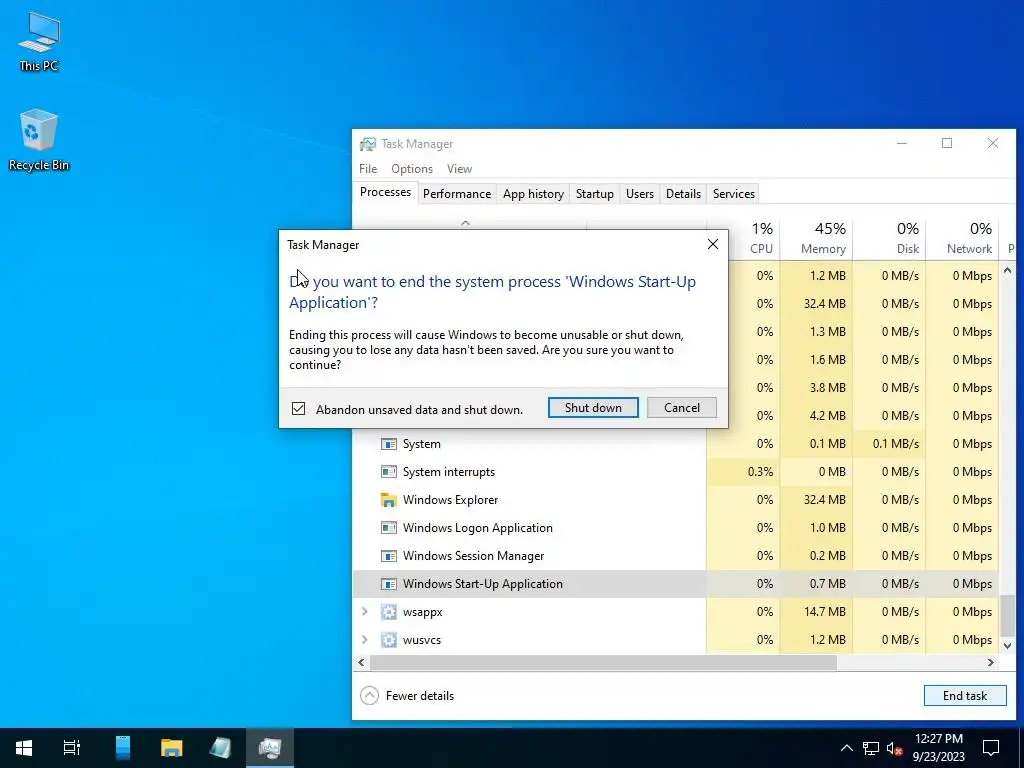Open the Options menu
Screen dimensions: 1024x768
(412, 168)
